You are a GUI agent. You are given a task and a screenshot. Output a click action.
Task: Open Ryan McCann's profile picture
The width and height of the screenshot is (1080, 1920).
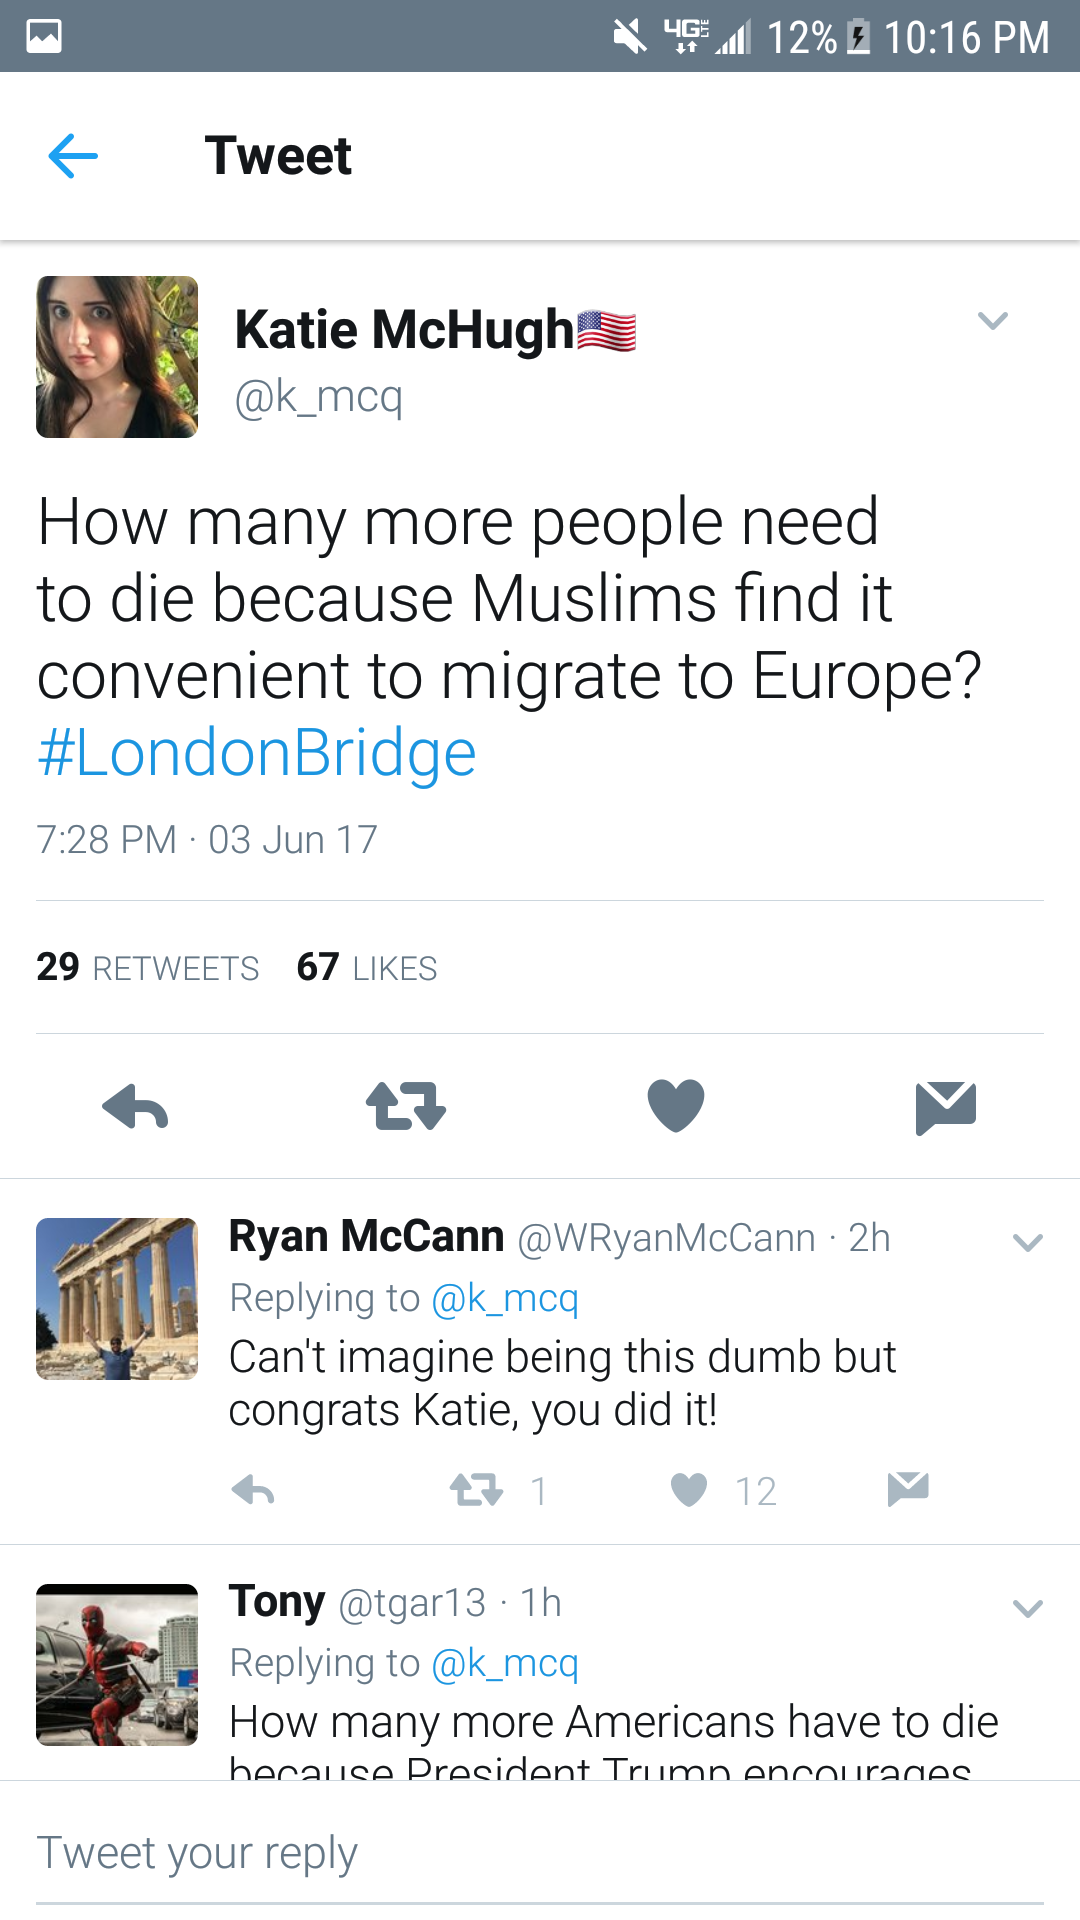point(117,1299)
